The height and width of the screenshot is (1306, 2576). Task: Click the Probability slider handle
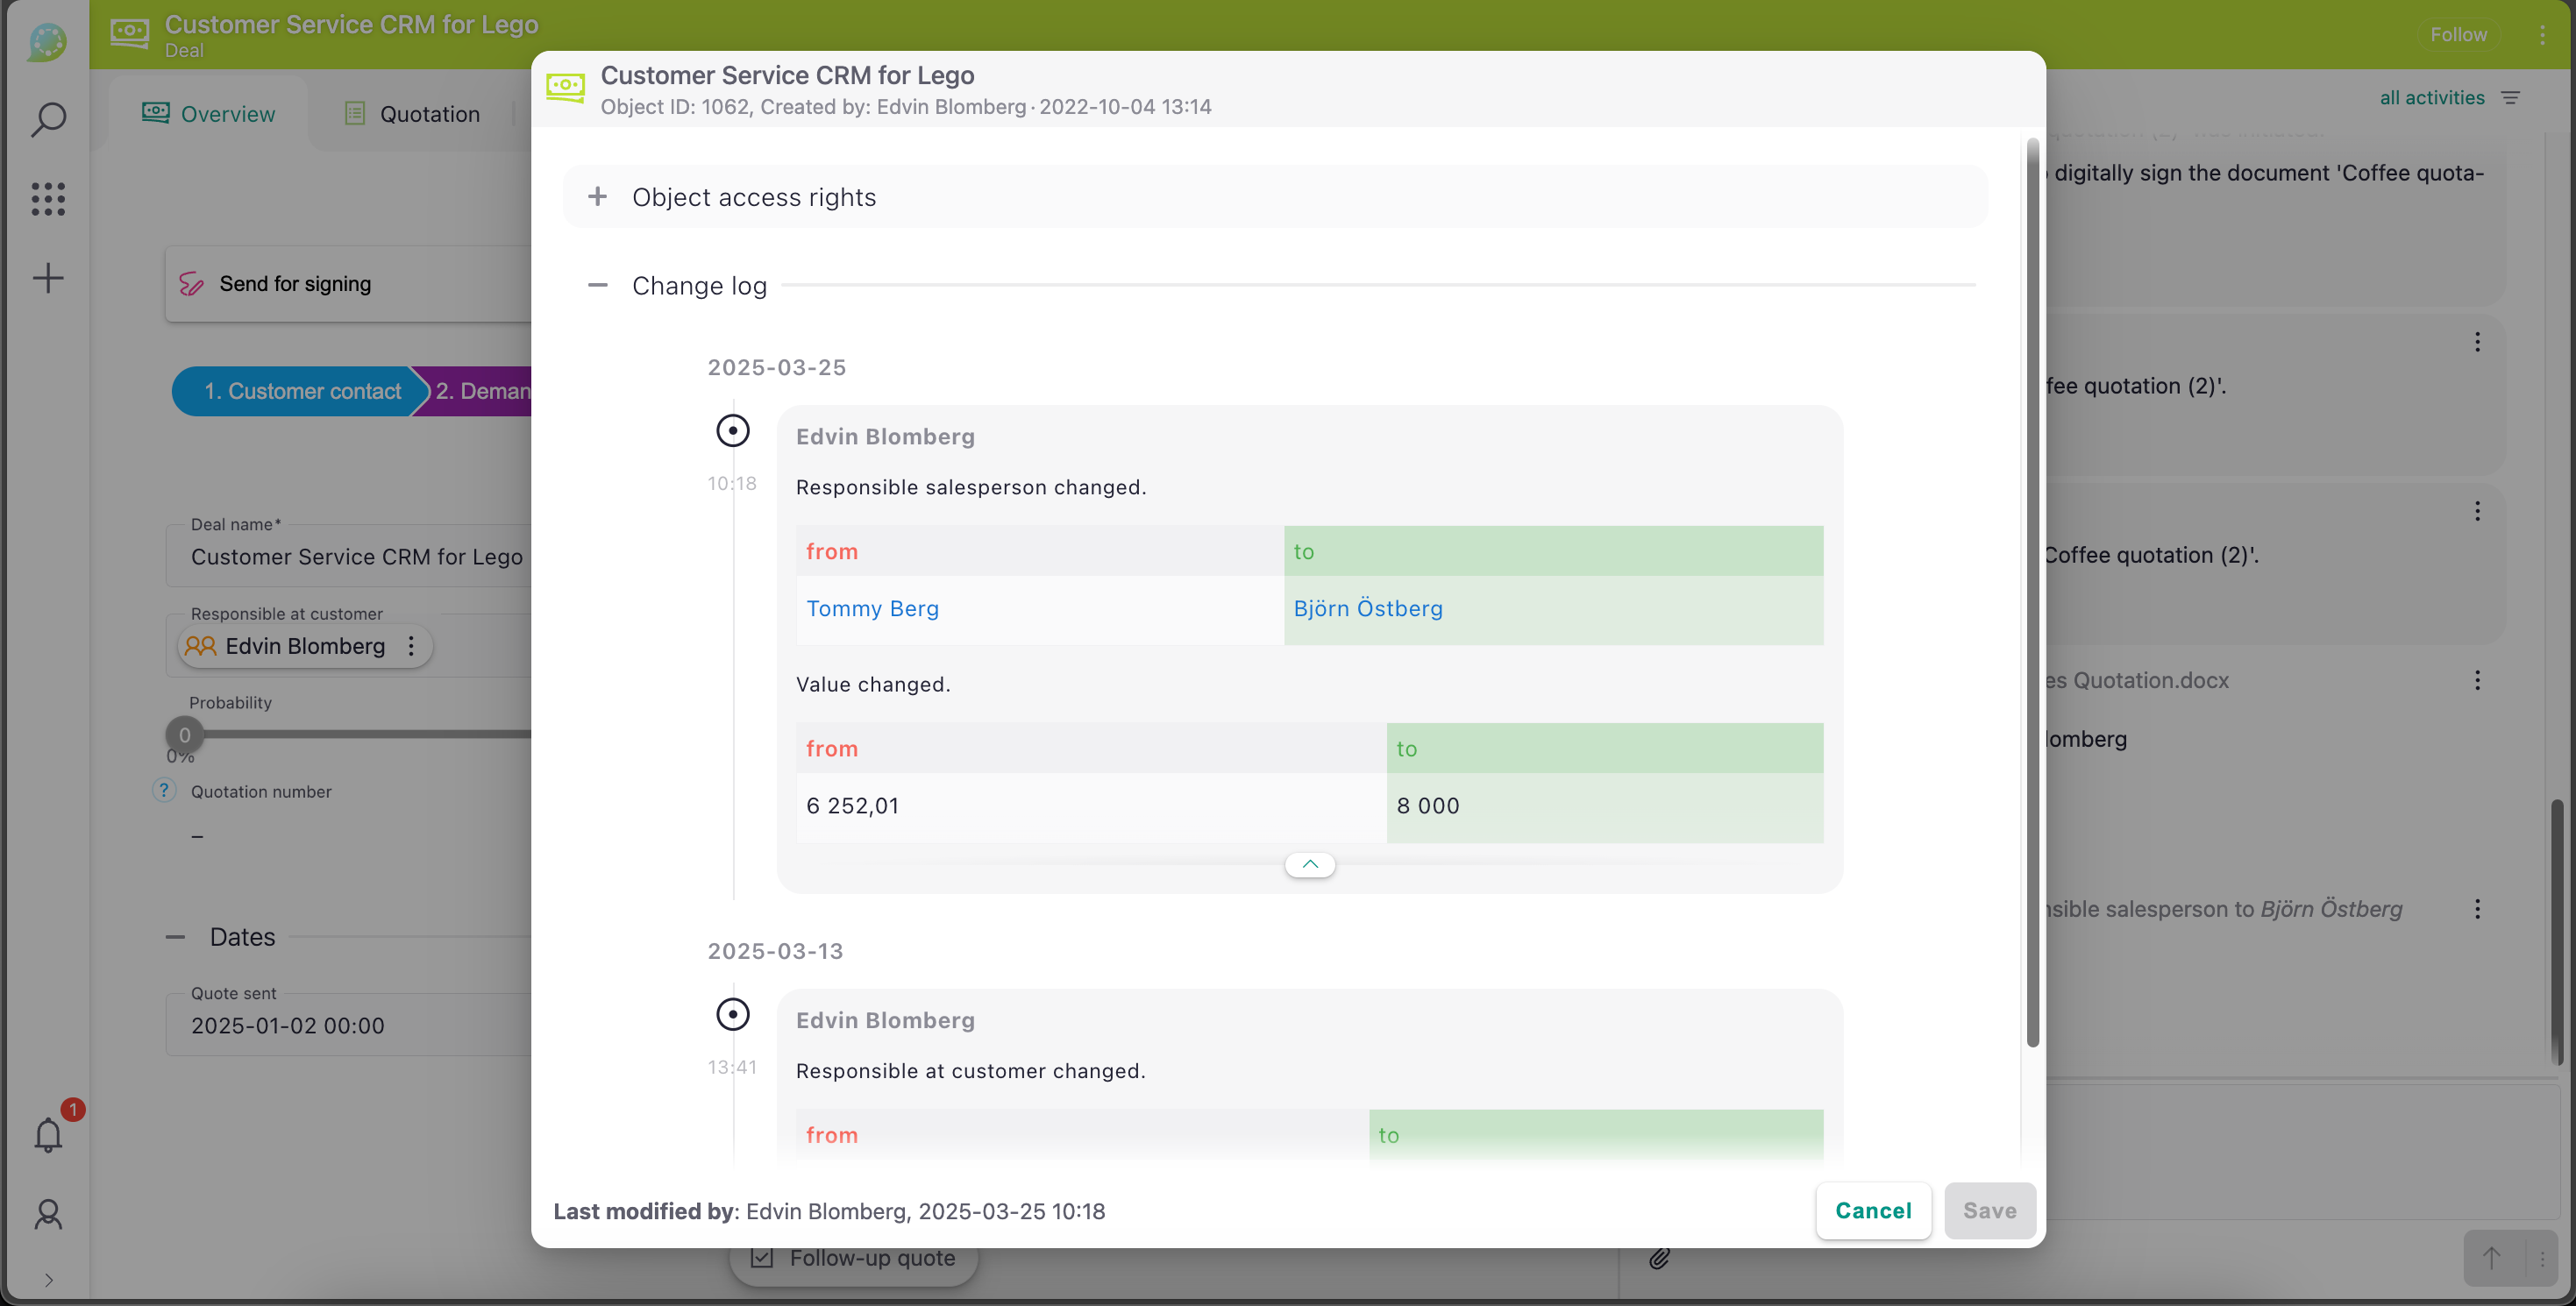(x=184, y=735)
